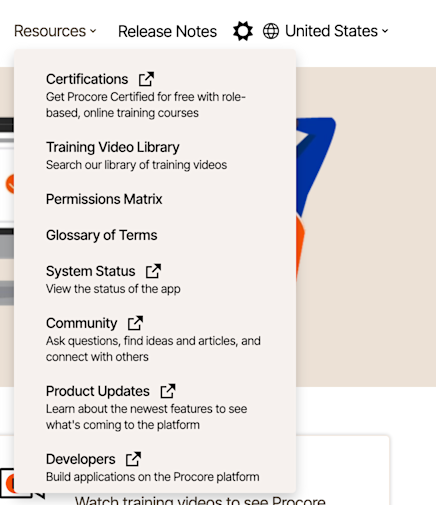
Task: Open Glossary of Terms
Action: point(101,235)
